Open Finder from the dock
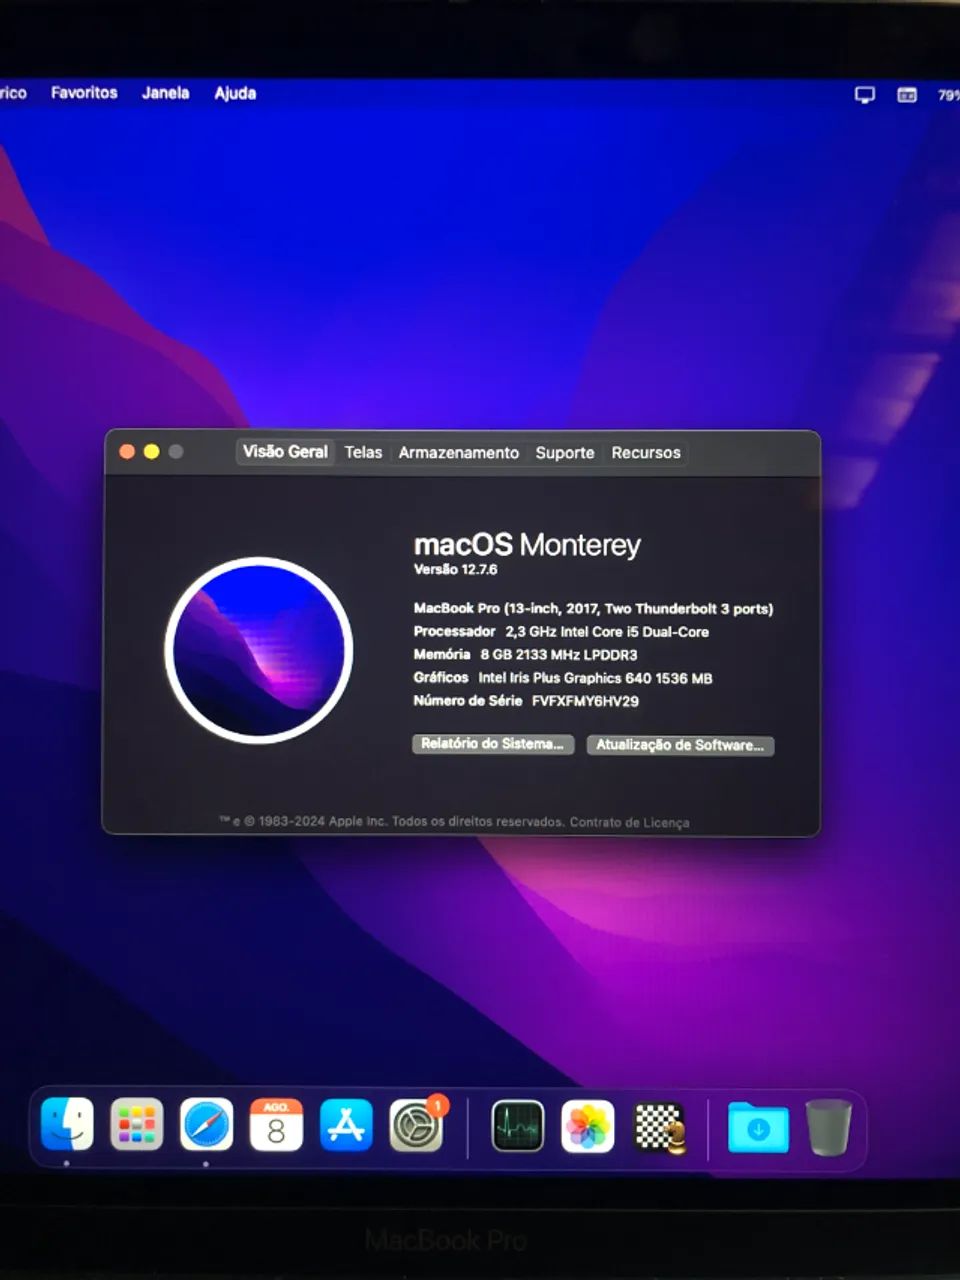960x1280 pixels. click(67, 1124)
